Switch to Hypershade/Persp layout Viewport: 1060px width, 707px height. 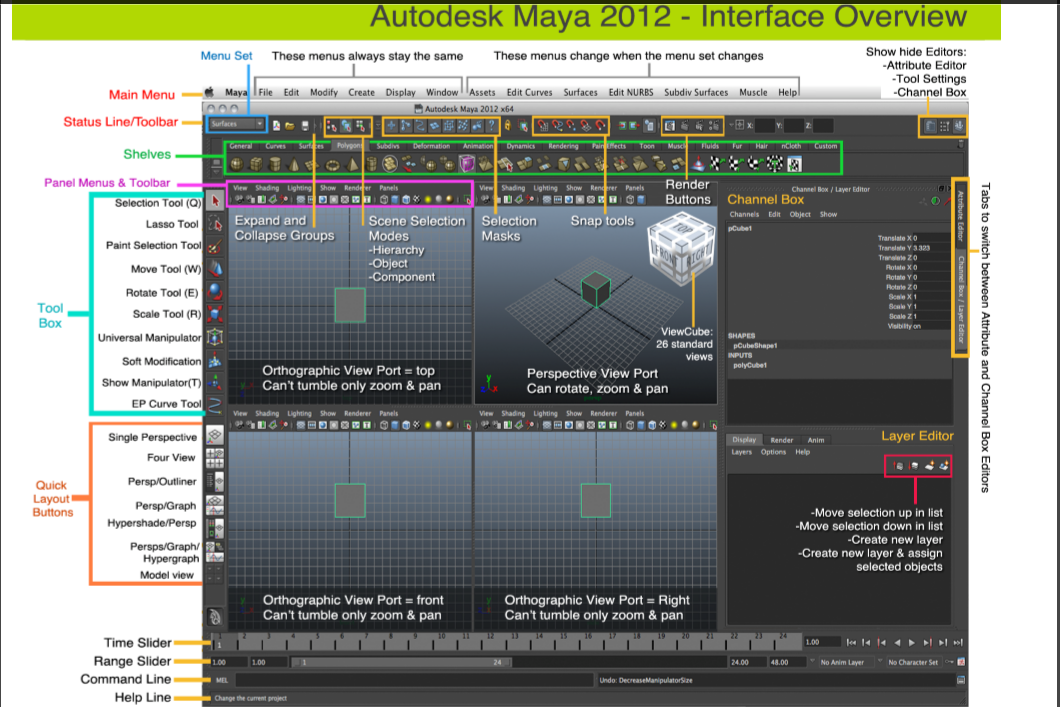(x=215, y=527)
